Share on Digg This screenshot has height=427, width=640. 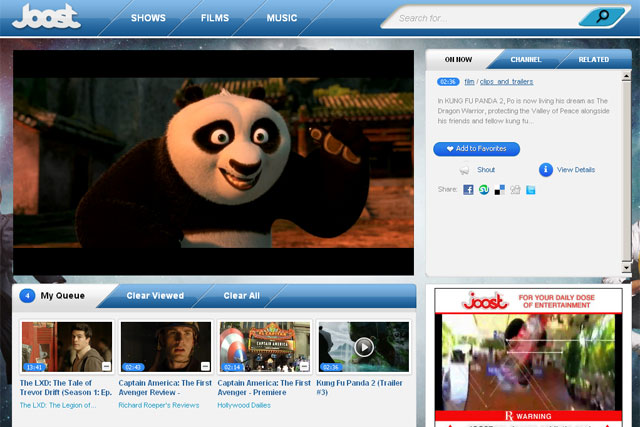click(515, 190)
